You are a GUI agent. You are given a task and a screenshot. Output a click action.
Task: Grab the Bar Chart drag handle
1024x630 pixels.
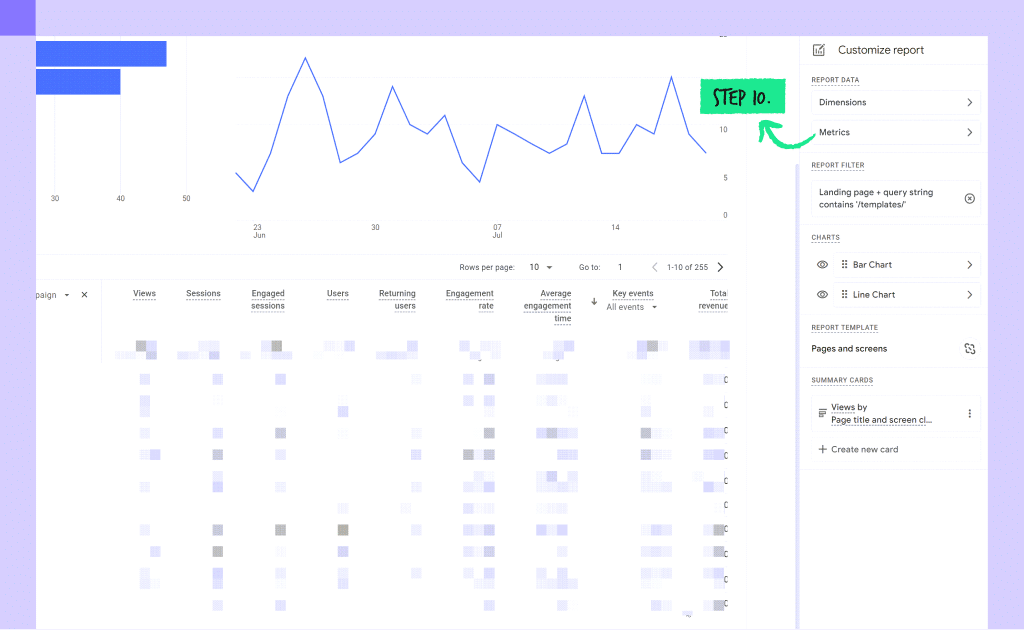844,264
